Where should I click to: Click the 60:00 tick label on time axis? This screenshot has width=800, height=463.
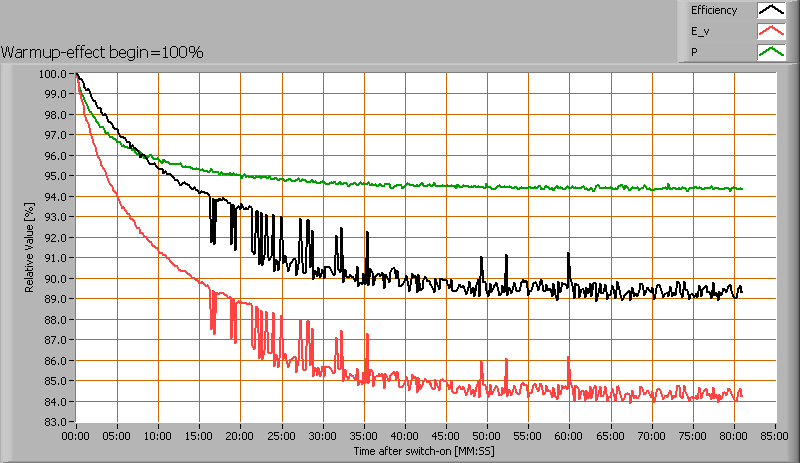[x=569, y=437]
